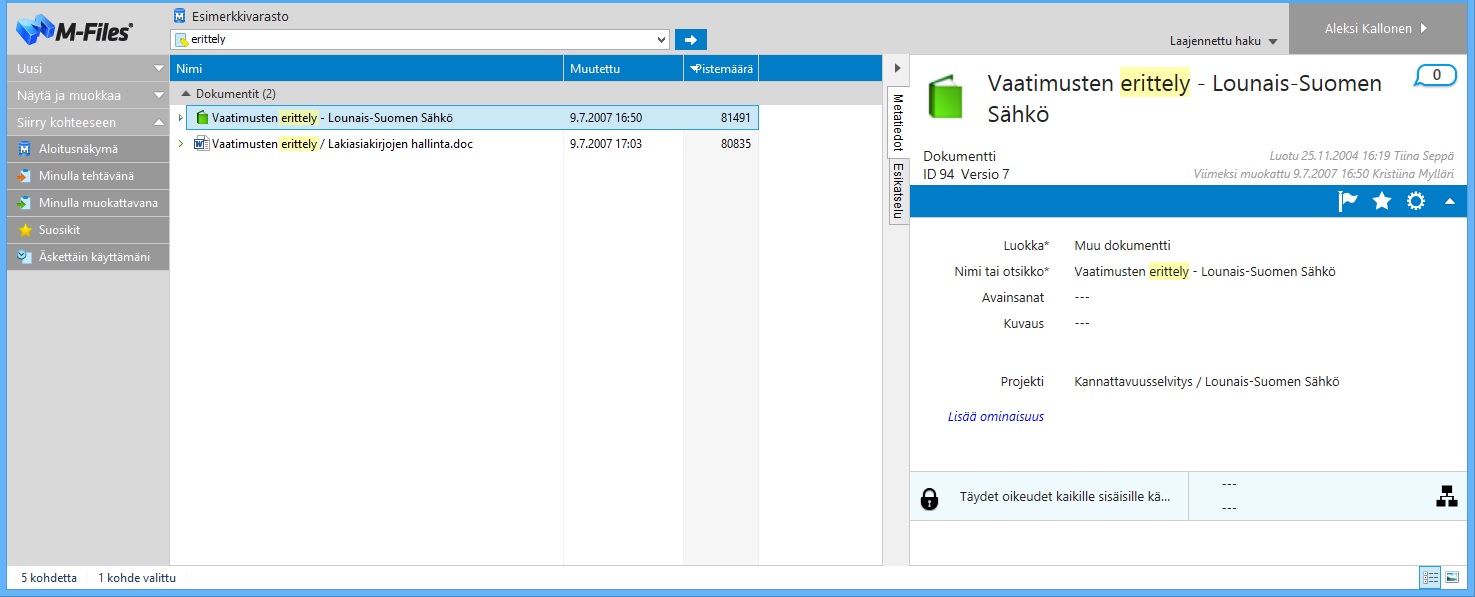The image size is (1475, 597).
Task: Open Äskettäin käyttämäni view
Action: (x=88, y=257)
